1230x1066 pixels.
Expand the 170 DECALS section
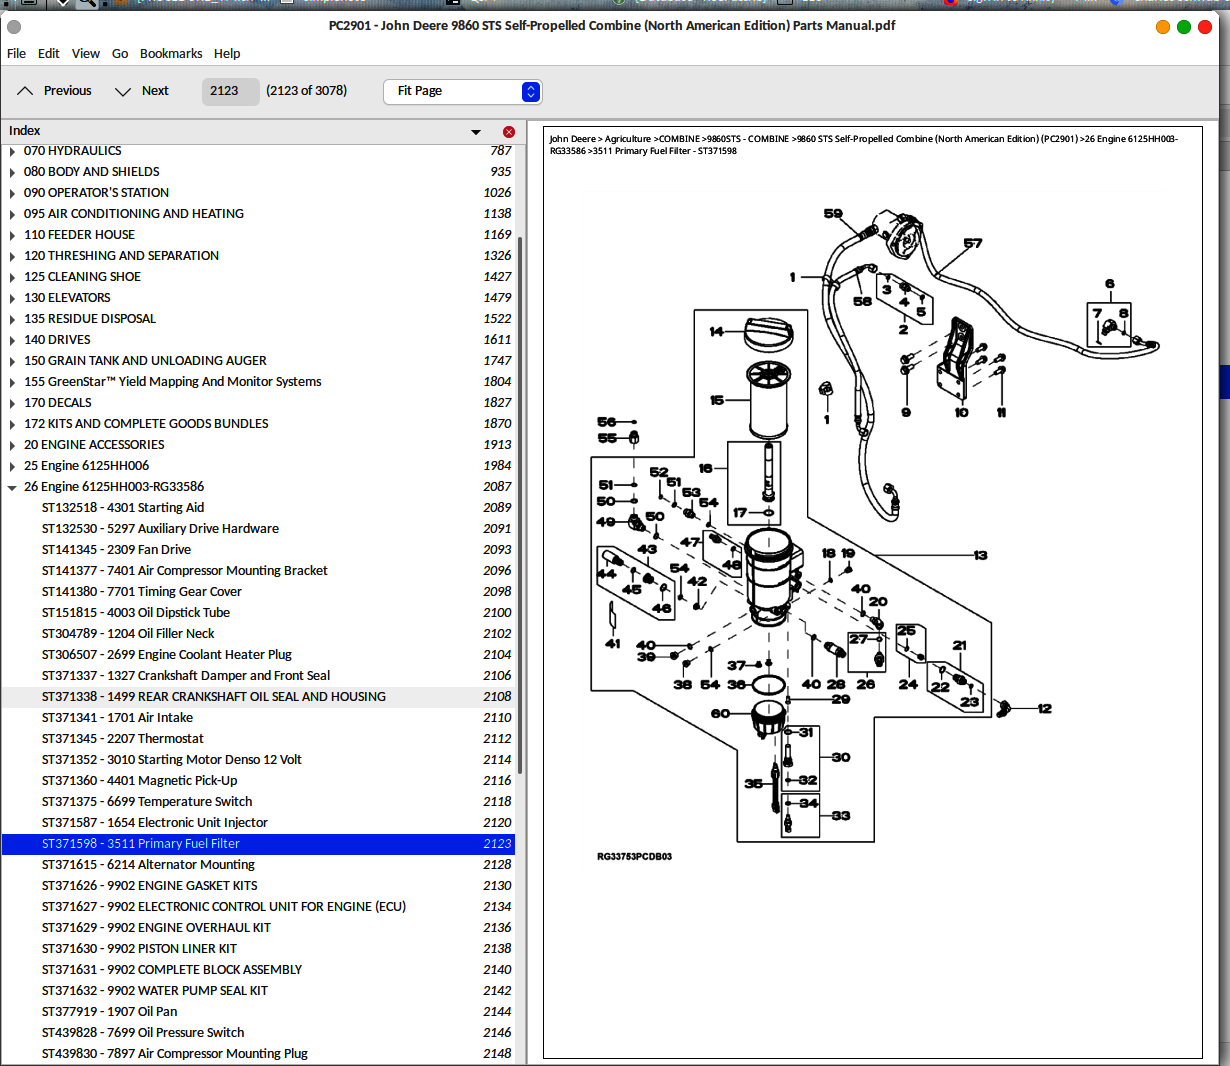pos(12,403)
